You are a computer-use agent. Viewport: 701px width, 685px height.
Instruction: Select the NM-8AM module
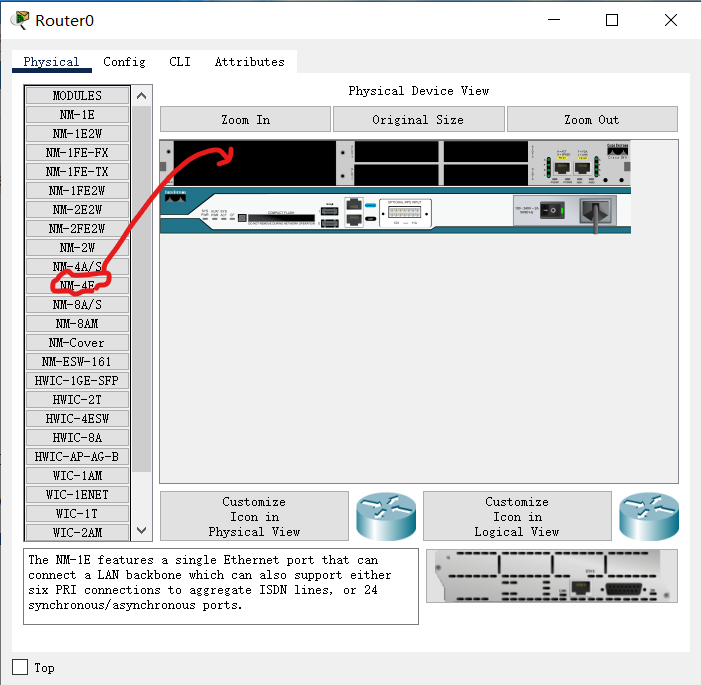[77, 324]
